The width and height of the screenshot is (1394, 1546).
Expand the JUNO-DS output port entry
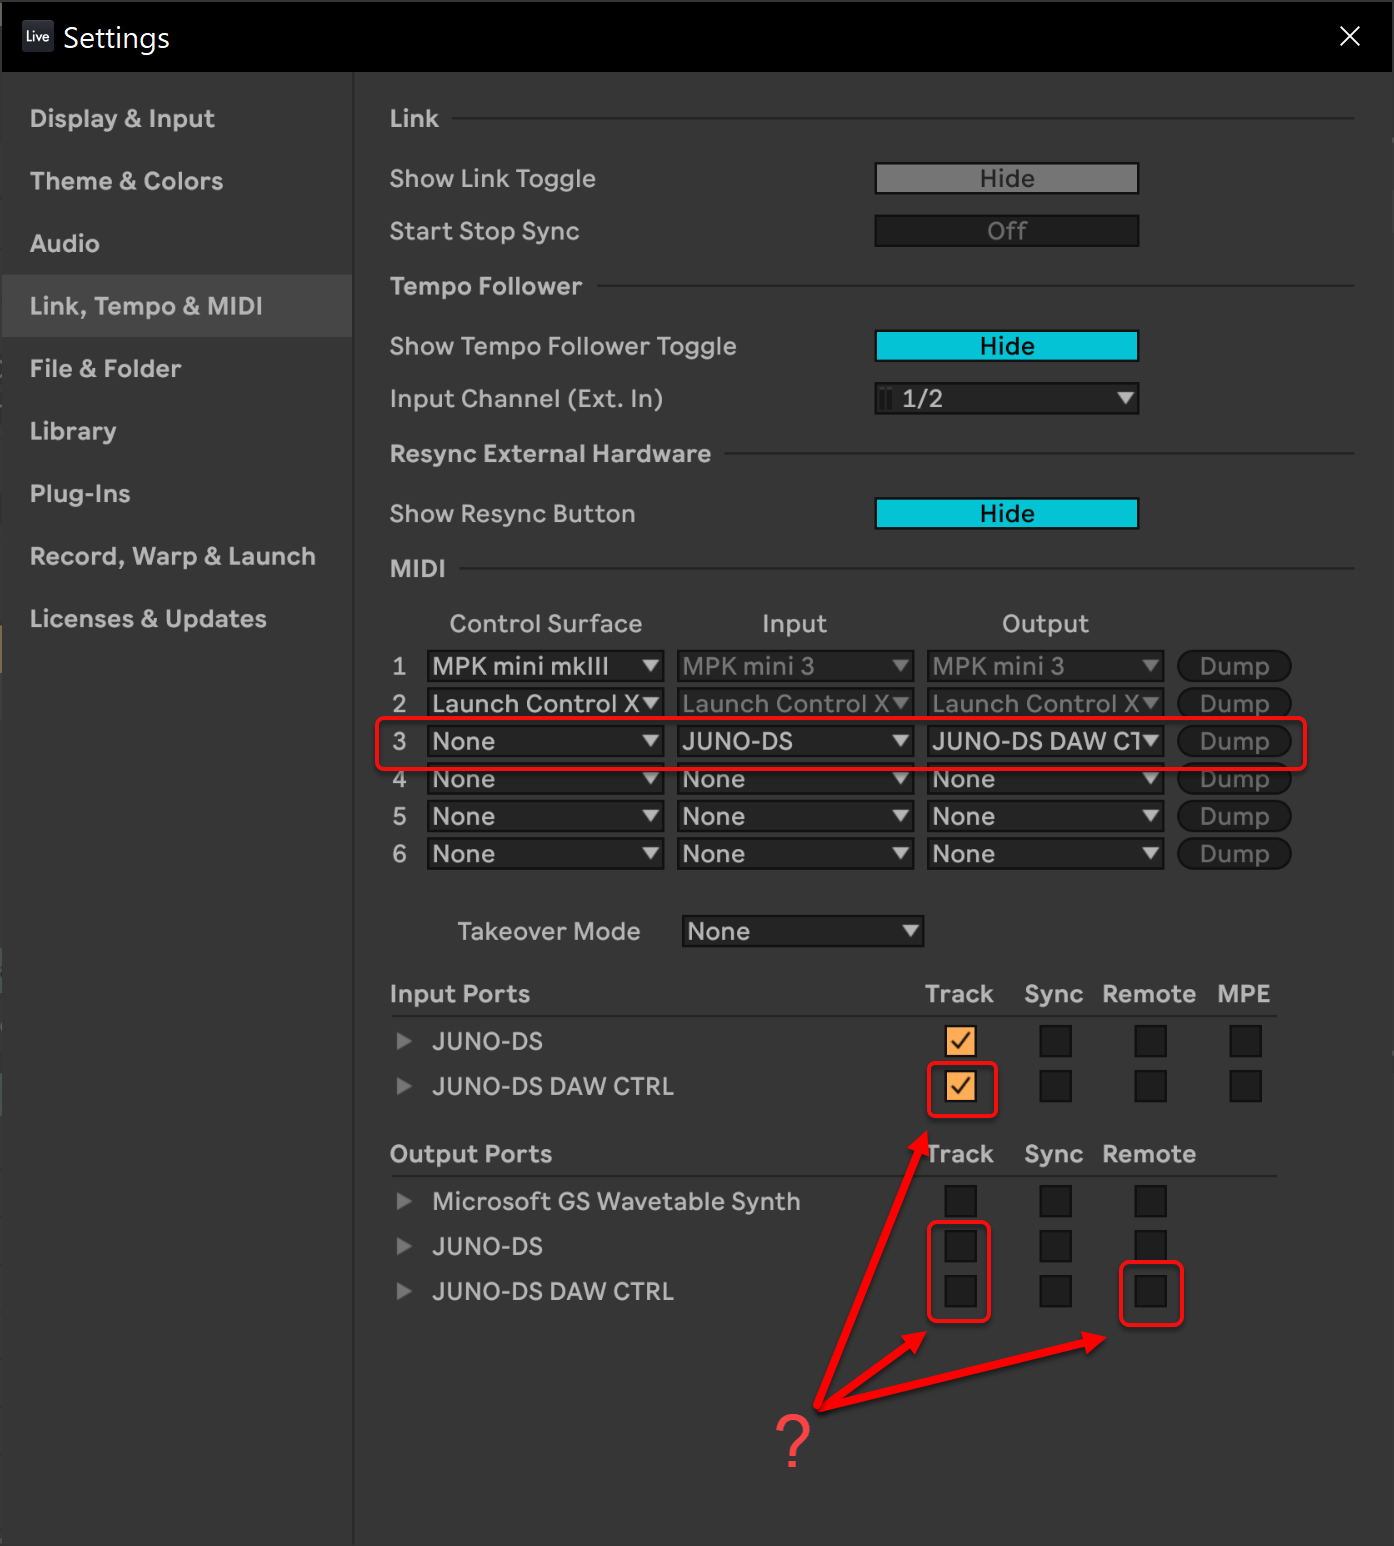(404, 1246)
